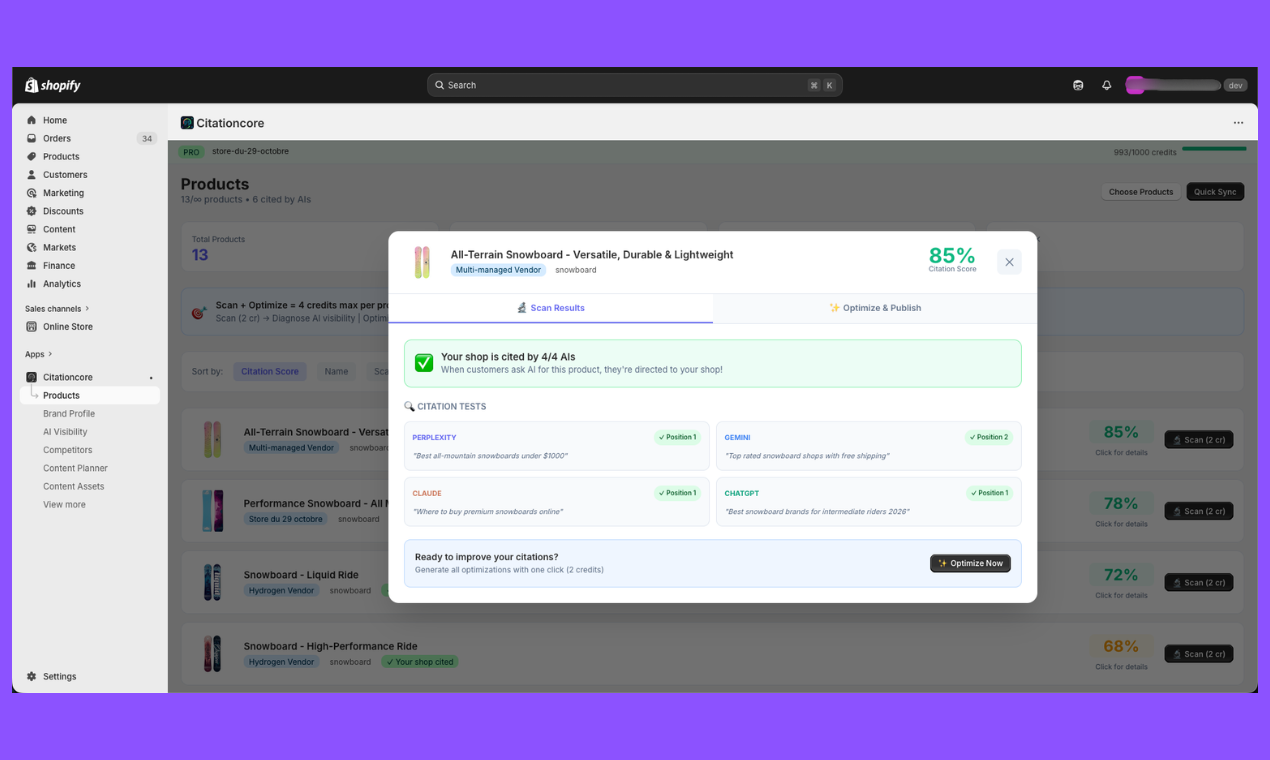
Task: Click Gemini Position 2 badge
Action: click(x=989, y=437)
